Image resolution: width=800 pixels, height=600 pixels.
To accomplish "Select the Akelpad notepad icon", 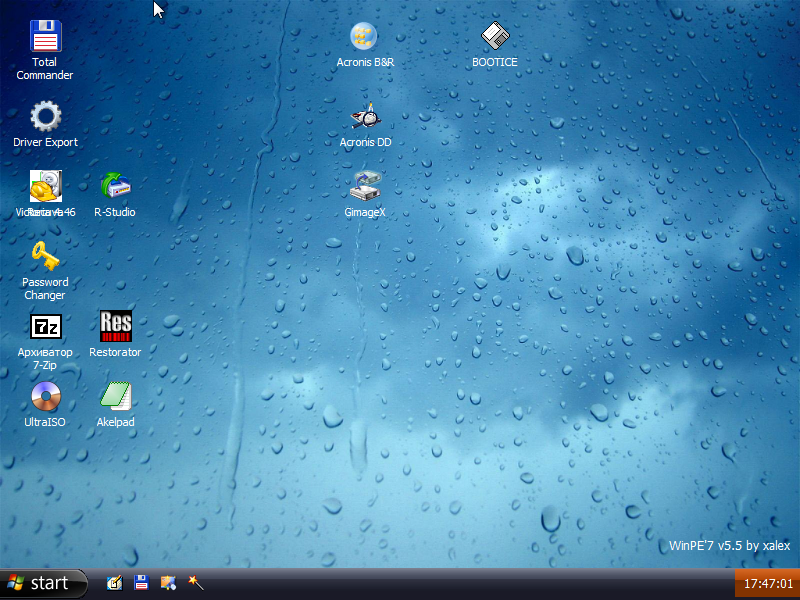I will point(116,396).
